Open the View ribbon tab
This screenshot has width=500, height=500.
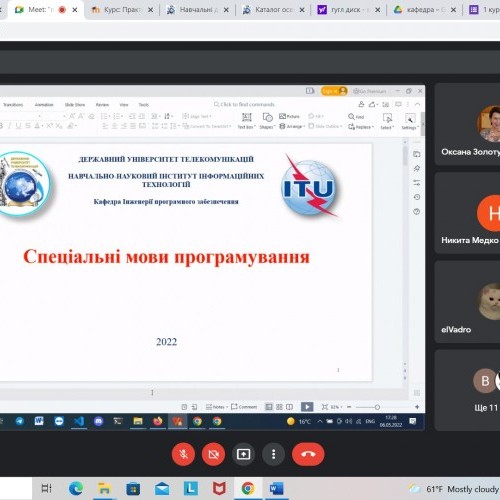point(124,105)
